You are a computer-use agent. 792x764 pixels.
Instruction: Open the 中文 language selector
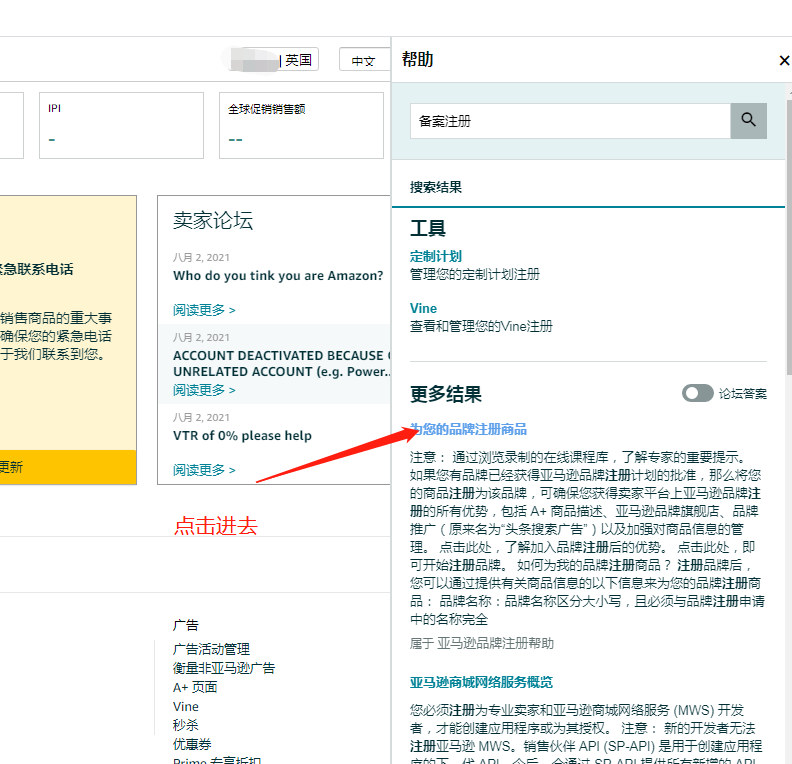[x=364, y=61]
